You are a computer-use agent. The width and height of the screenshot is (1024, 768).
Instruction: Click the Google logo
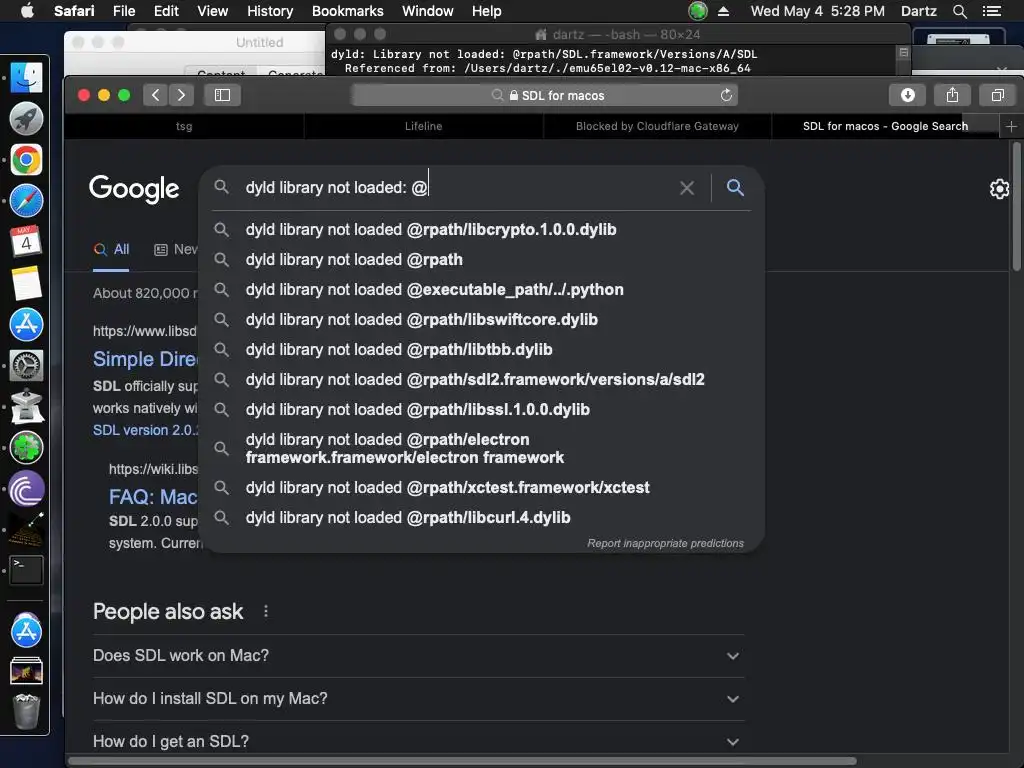click(x=134, y=189)
